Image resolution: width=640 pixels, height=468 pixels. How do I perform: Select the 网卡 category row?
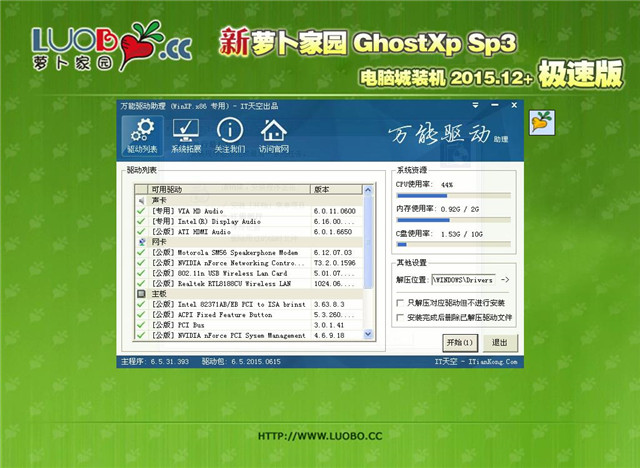249,242
